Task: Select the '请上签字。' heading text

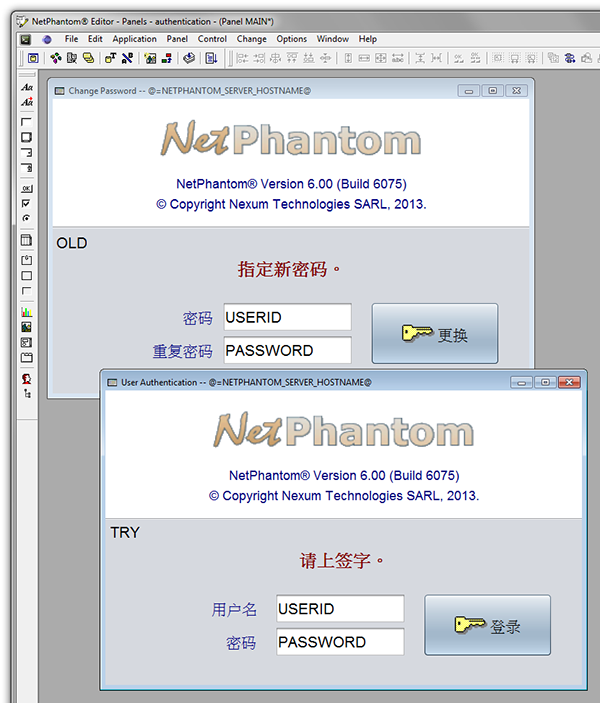Action: pos(342,560)
